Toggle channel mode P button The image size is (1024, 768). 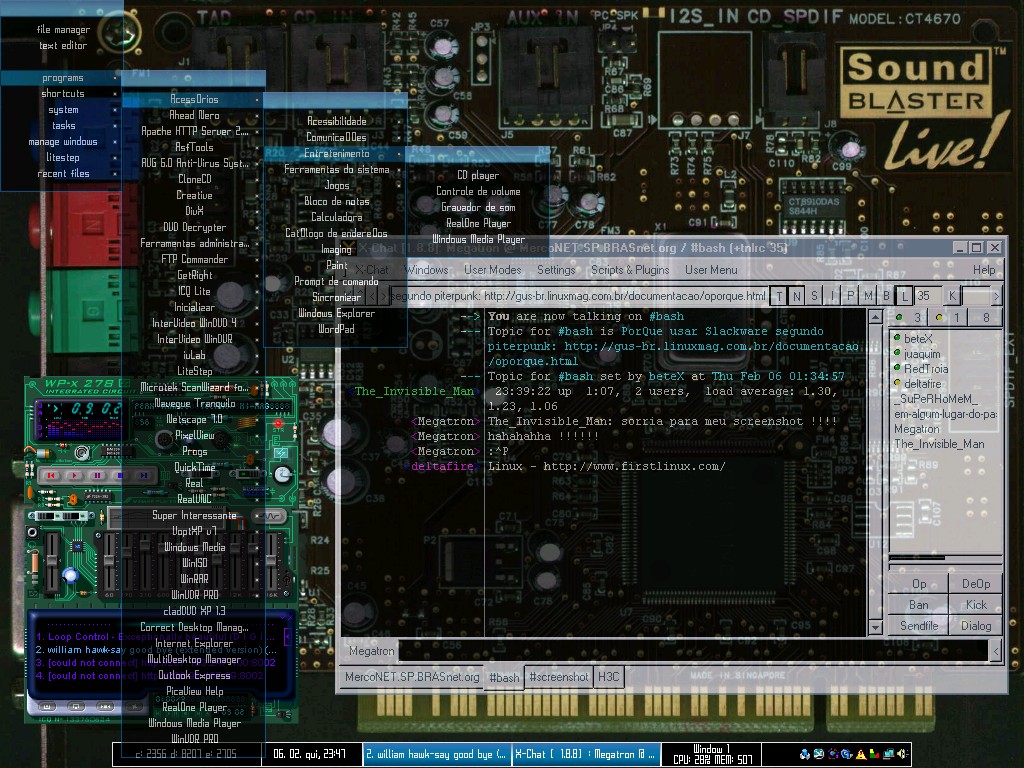click(850, 296)
